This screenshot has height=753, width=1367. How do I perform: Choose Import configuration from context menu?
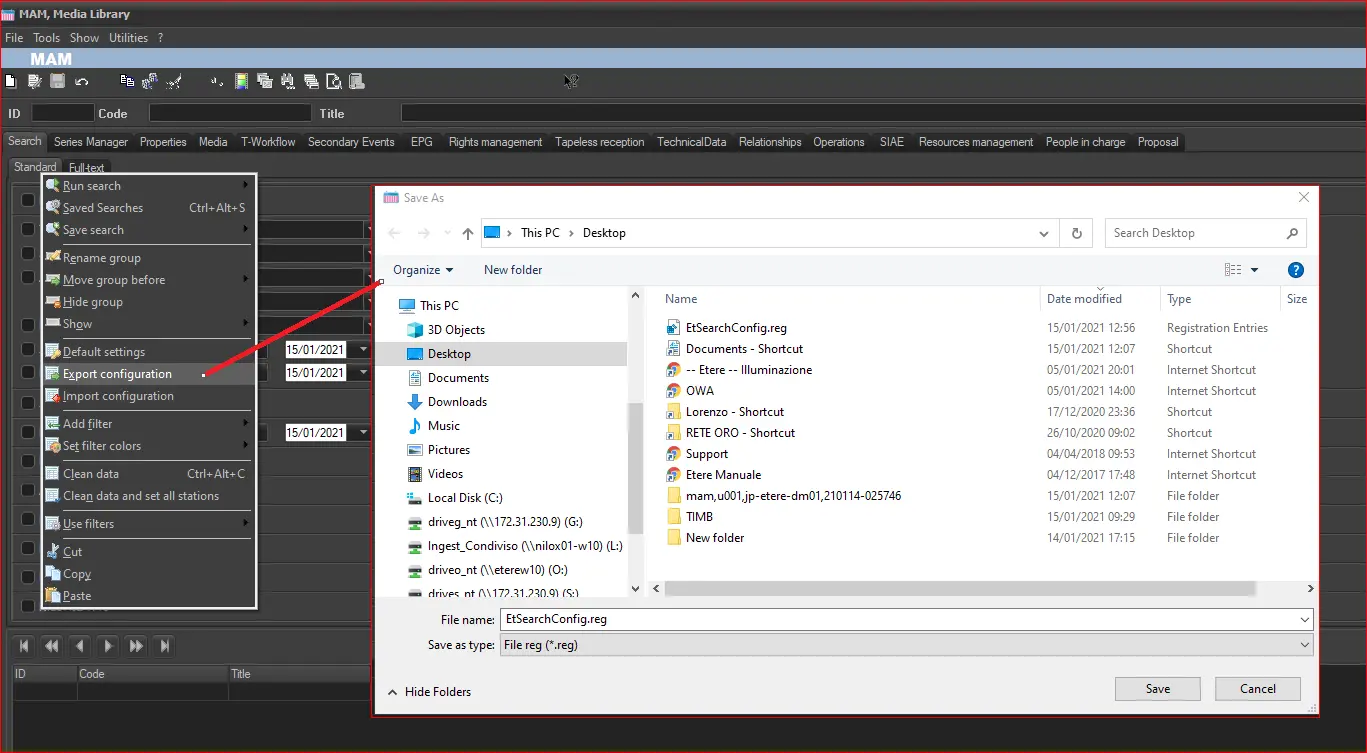pos(118,396)
